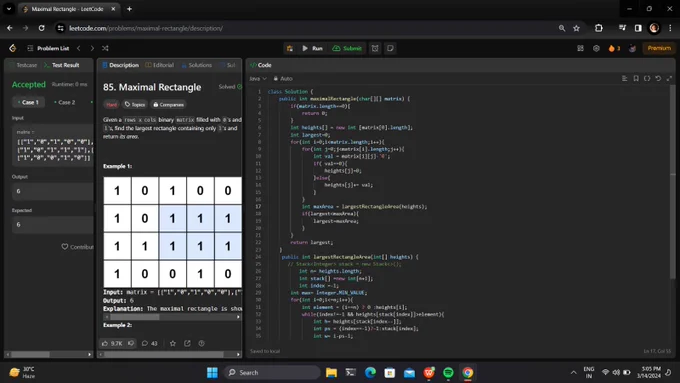This screenshot has height=383, width=680.
Task: Open a new browser tab
Action: [x=129, y=9]
